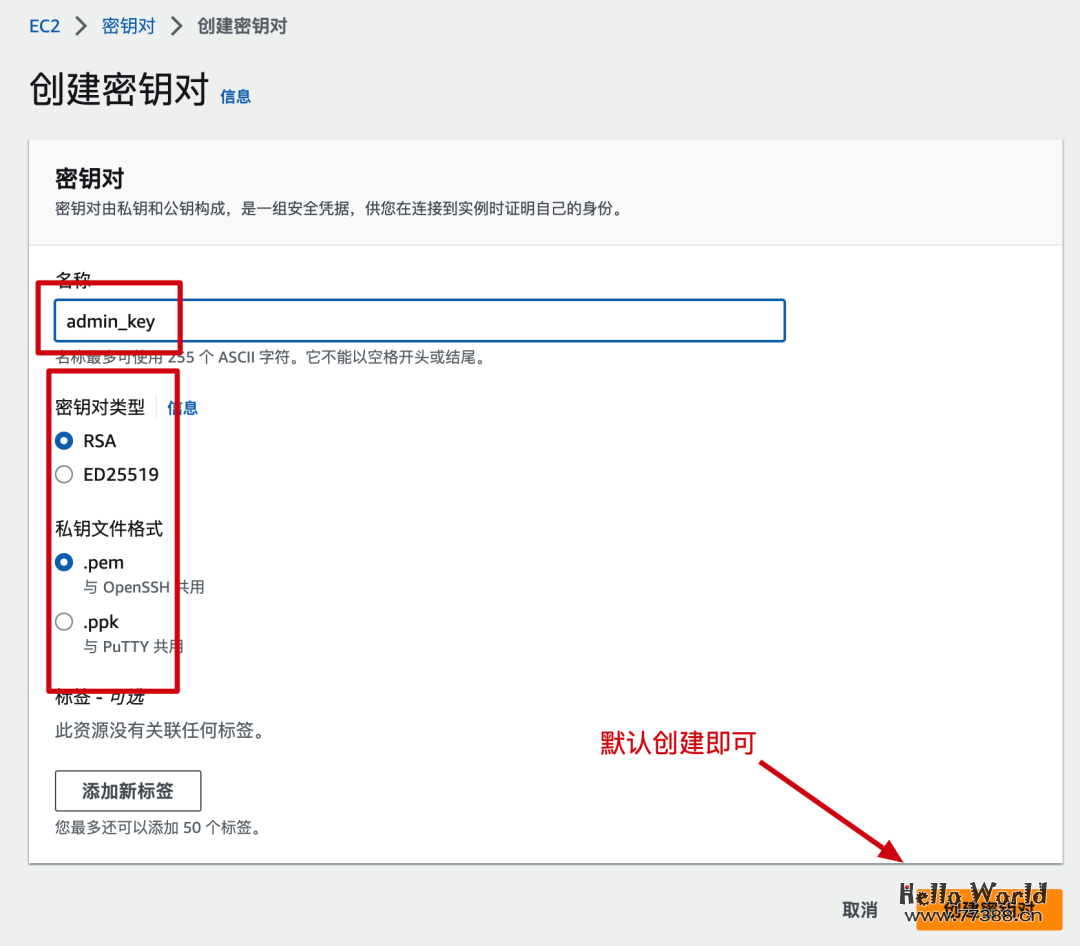The height and width of the screenshot is (946, 1080).
Task: Navigate back using the 密钥对 breadcrumb link
Action: point(128,27)
